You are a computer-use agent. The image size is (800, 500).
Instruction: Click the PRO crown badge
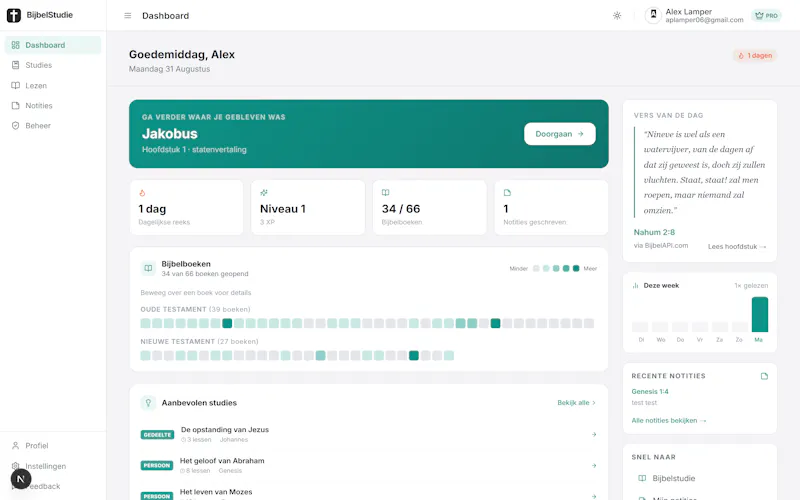point(766,16)
